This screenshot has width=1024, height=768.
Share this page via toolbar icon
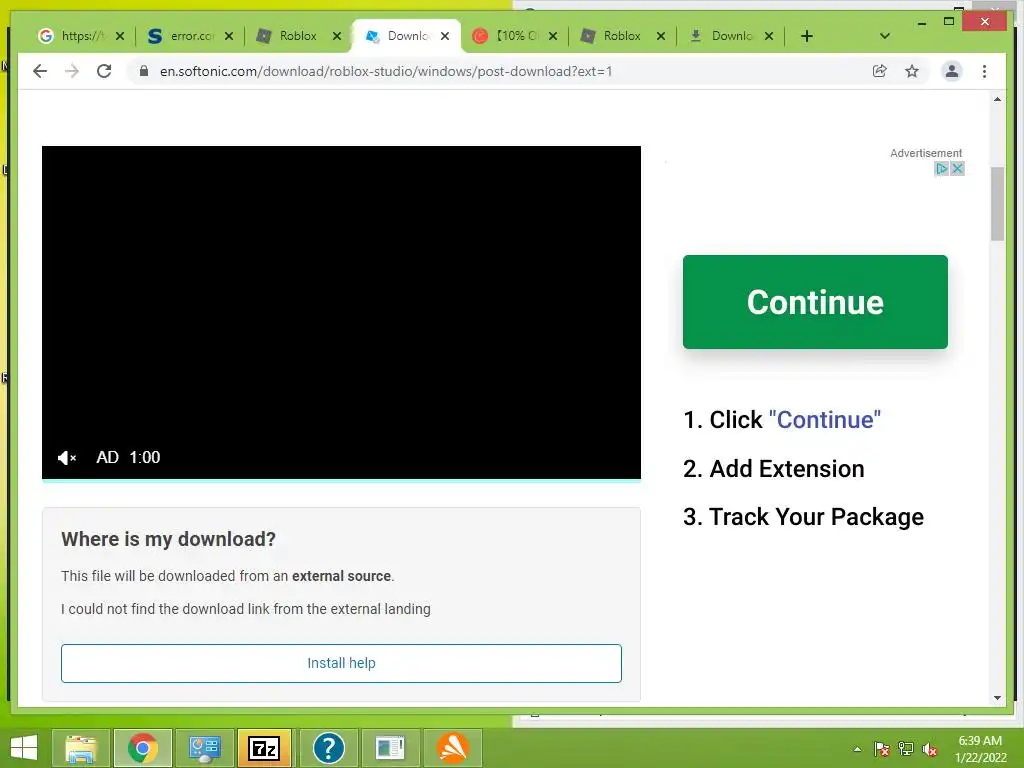(x=880, y=71)
